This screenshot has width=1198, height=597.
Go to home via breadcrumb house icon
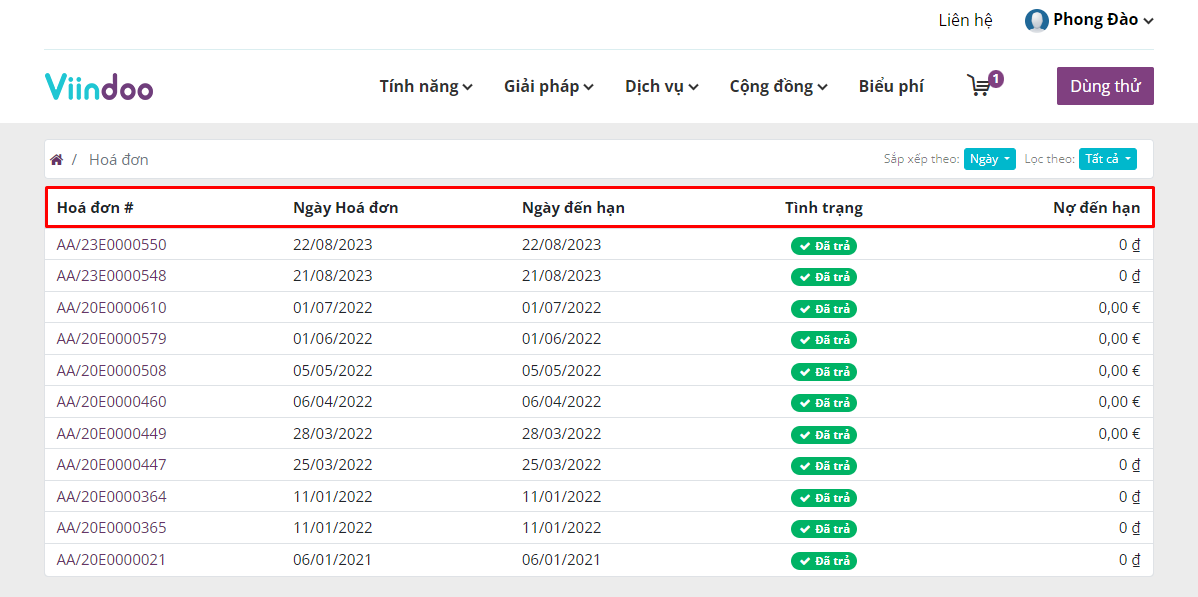57,160
